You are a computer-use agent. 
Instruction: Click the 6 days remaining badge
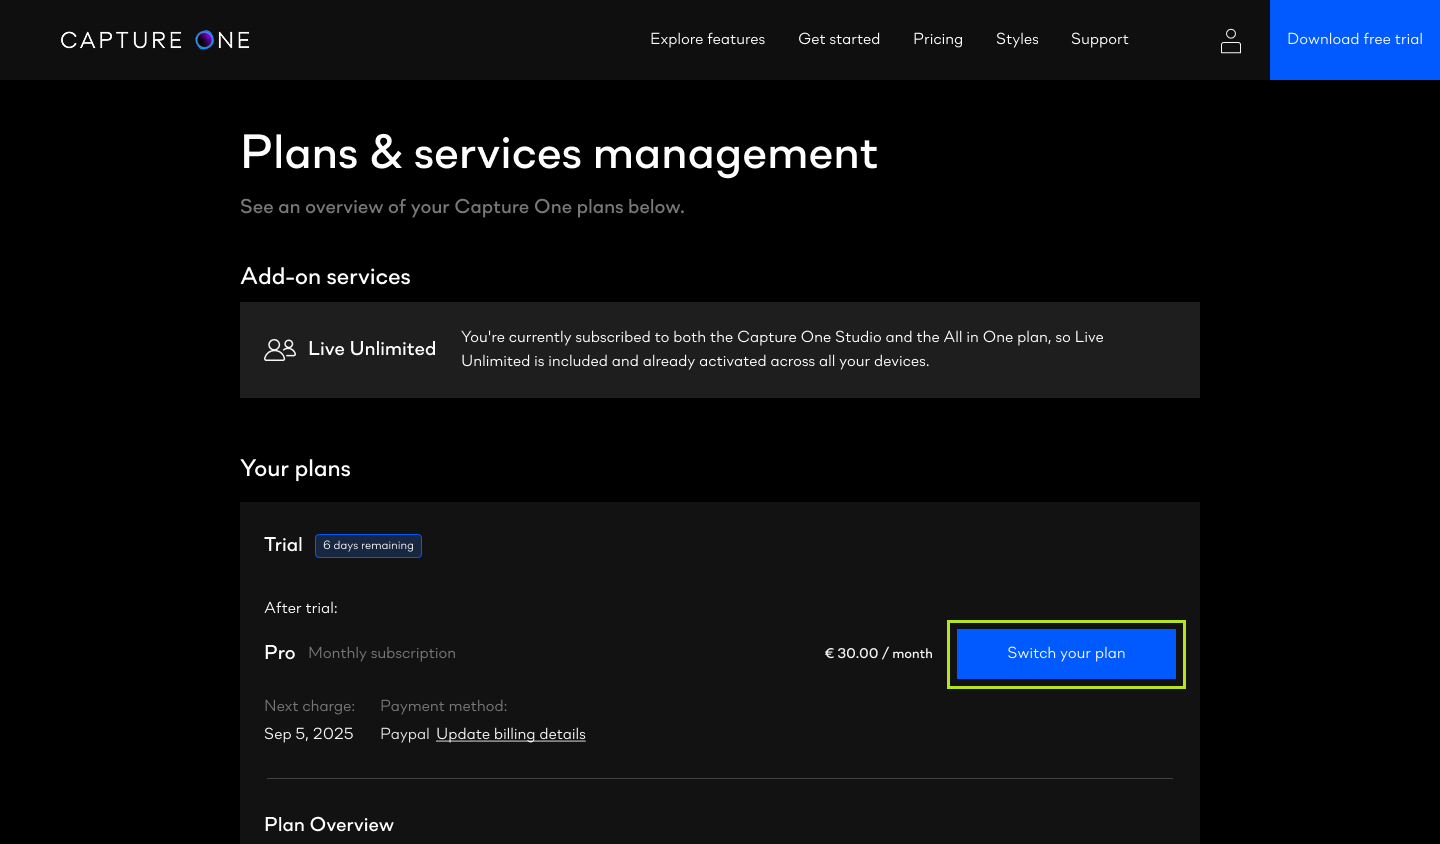[x=368, y=545]
